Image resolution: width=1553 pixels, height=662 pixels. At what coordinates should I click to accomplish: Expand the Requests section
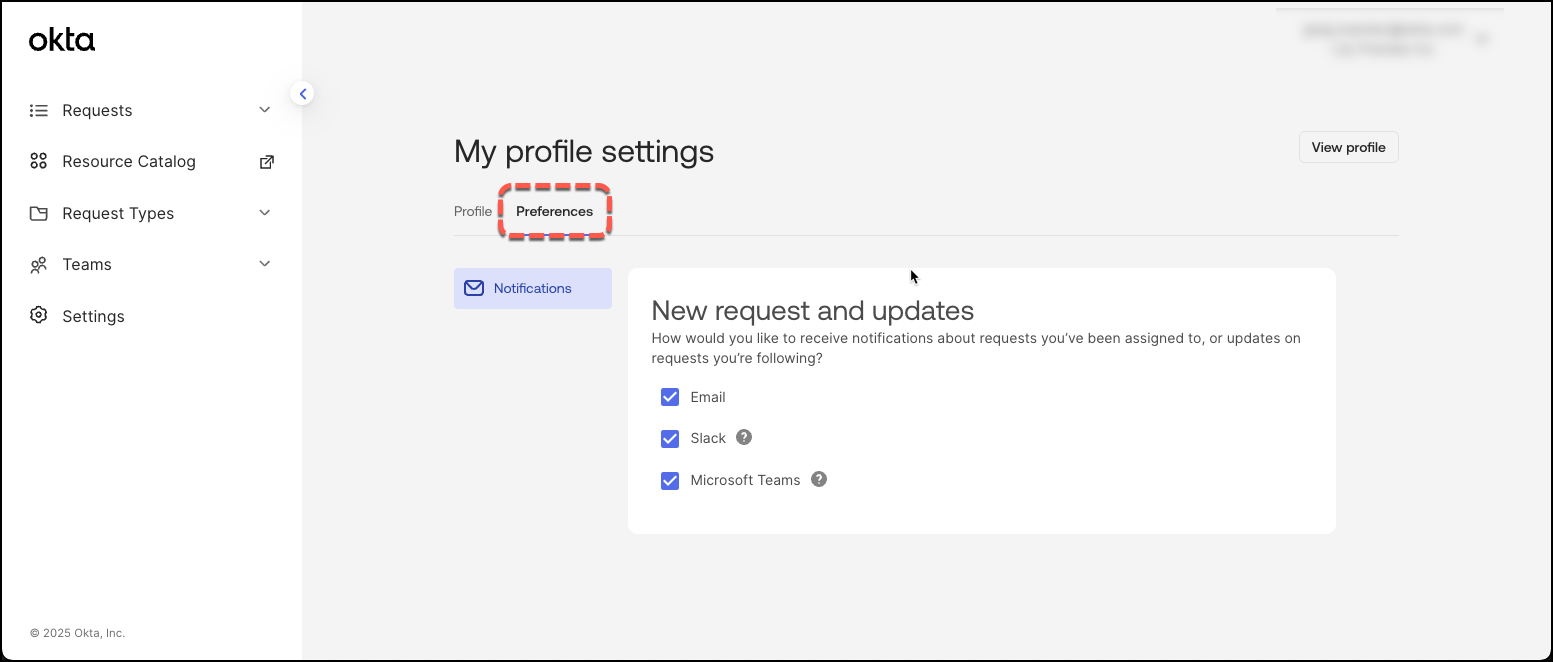coord(264,110)
